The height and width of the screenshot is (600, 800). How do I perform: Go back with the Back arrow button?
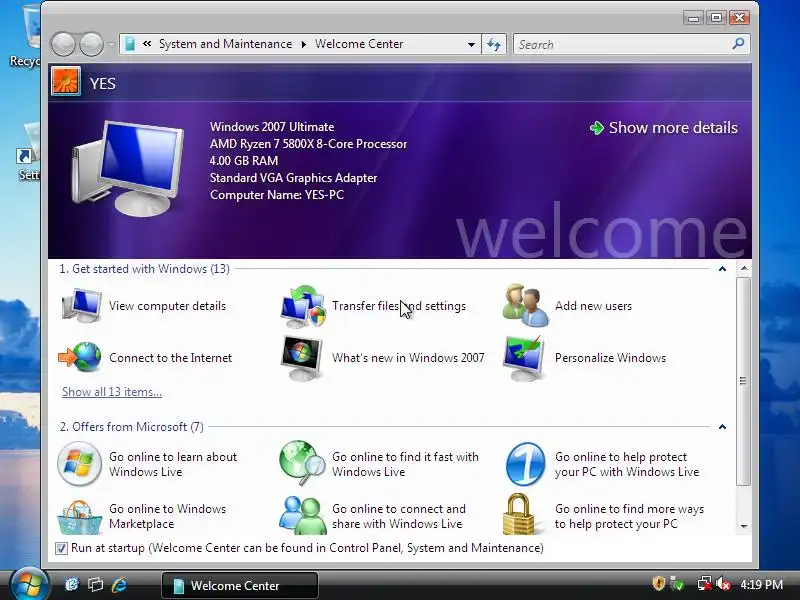[63, 44]
